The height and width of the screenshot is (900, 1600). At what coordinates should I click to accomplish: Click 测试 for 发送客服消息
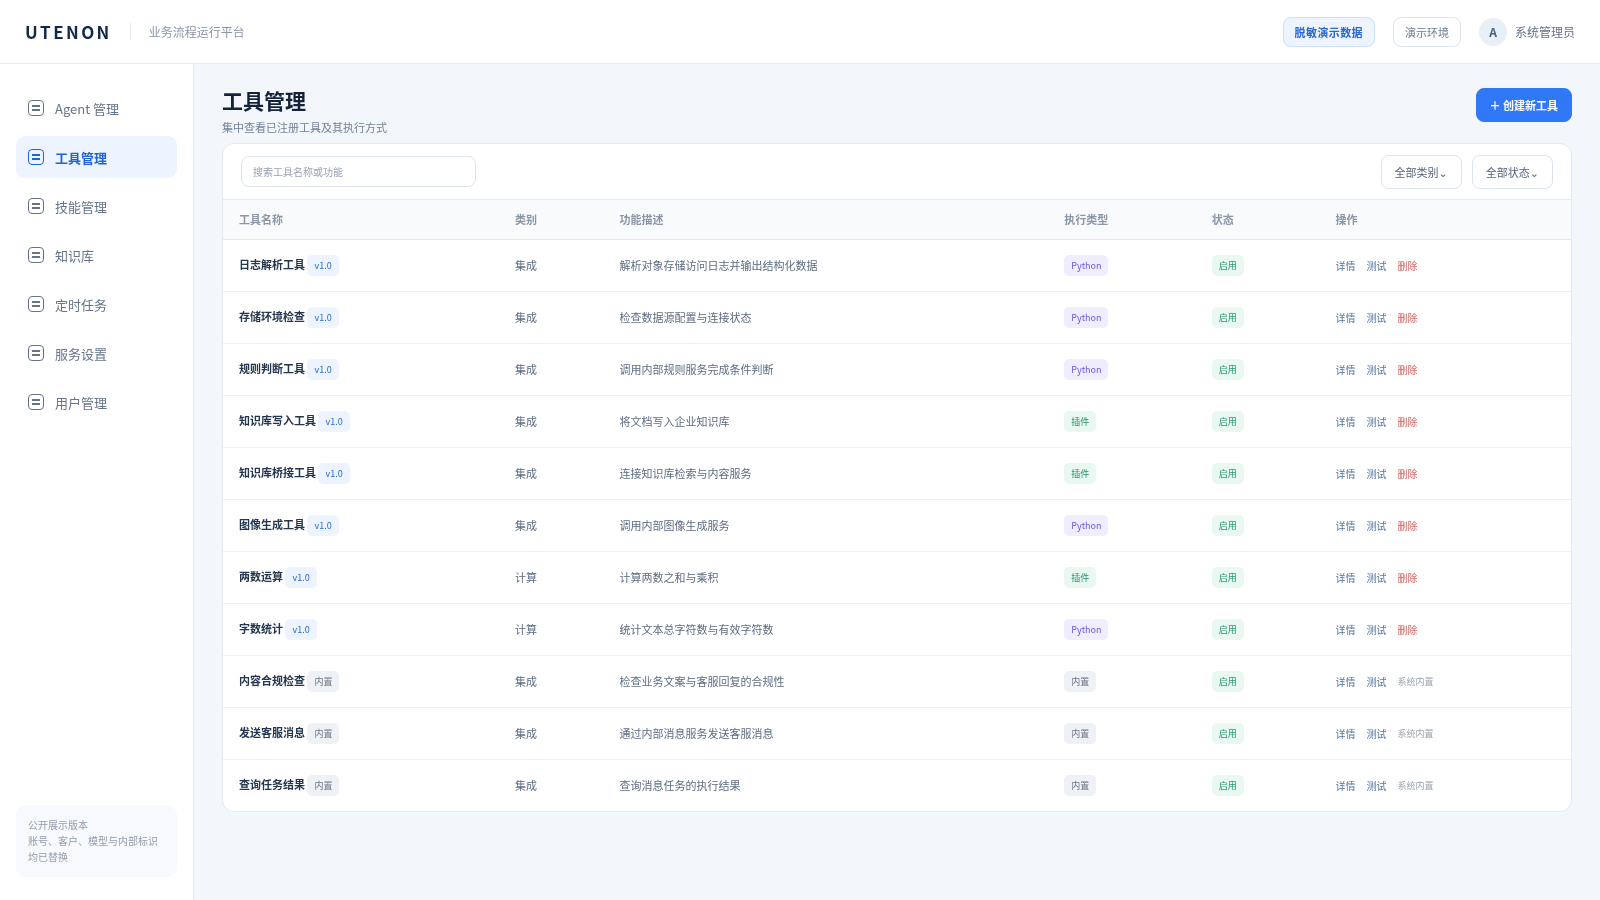pyautogui.click(x=1377, y=734)
